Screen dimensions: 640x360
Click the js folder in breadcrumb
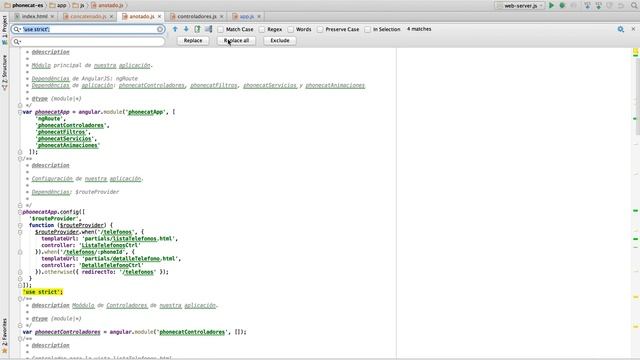pos(78,5)
